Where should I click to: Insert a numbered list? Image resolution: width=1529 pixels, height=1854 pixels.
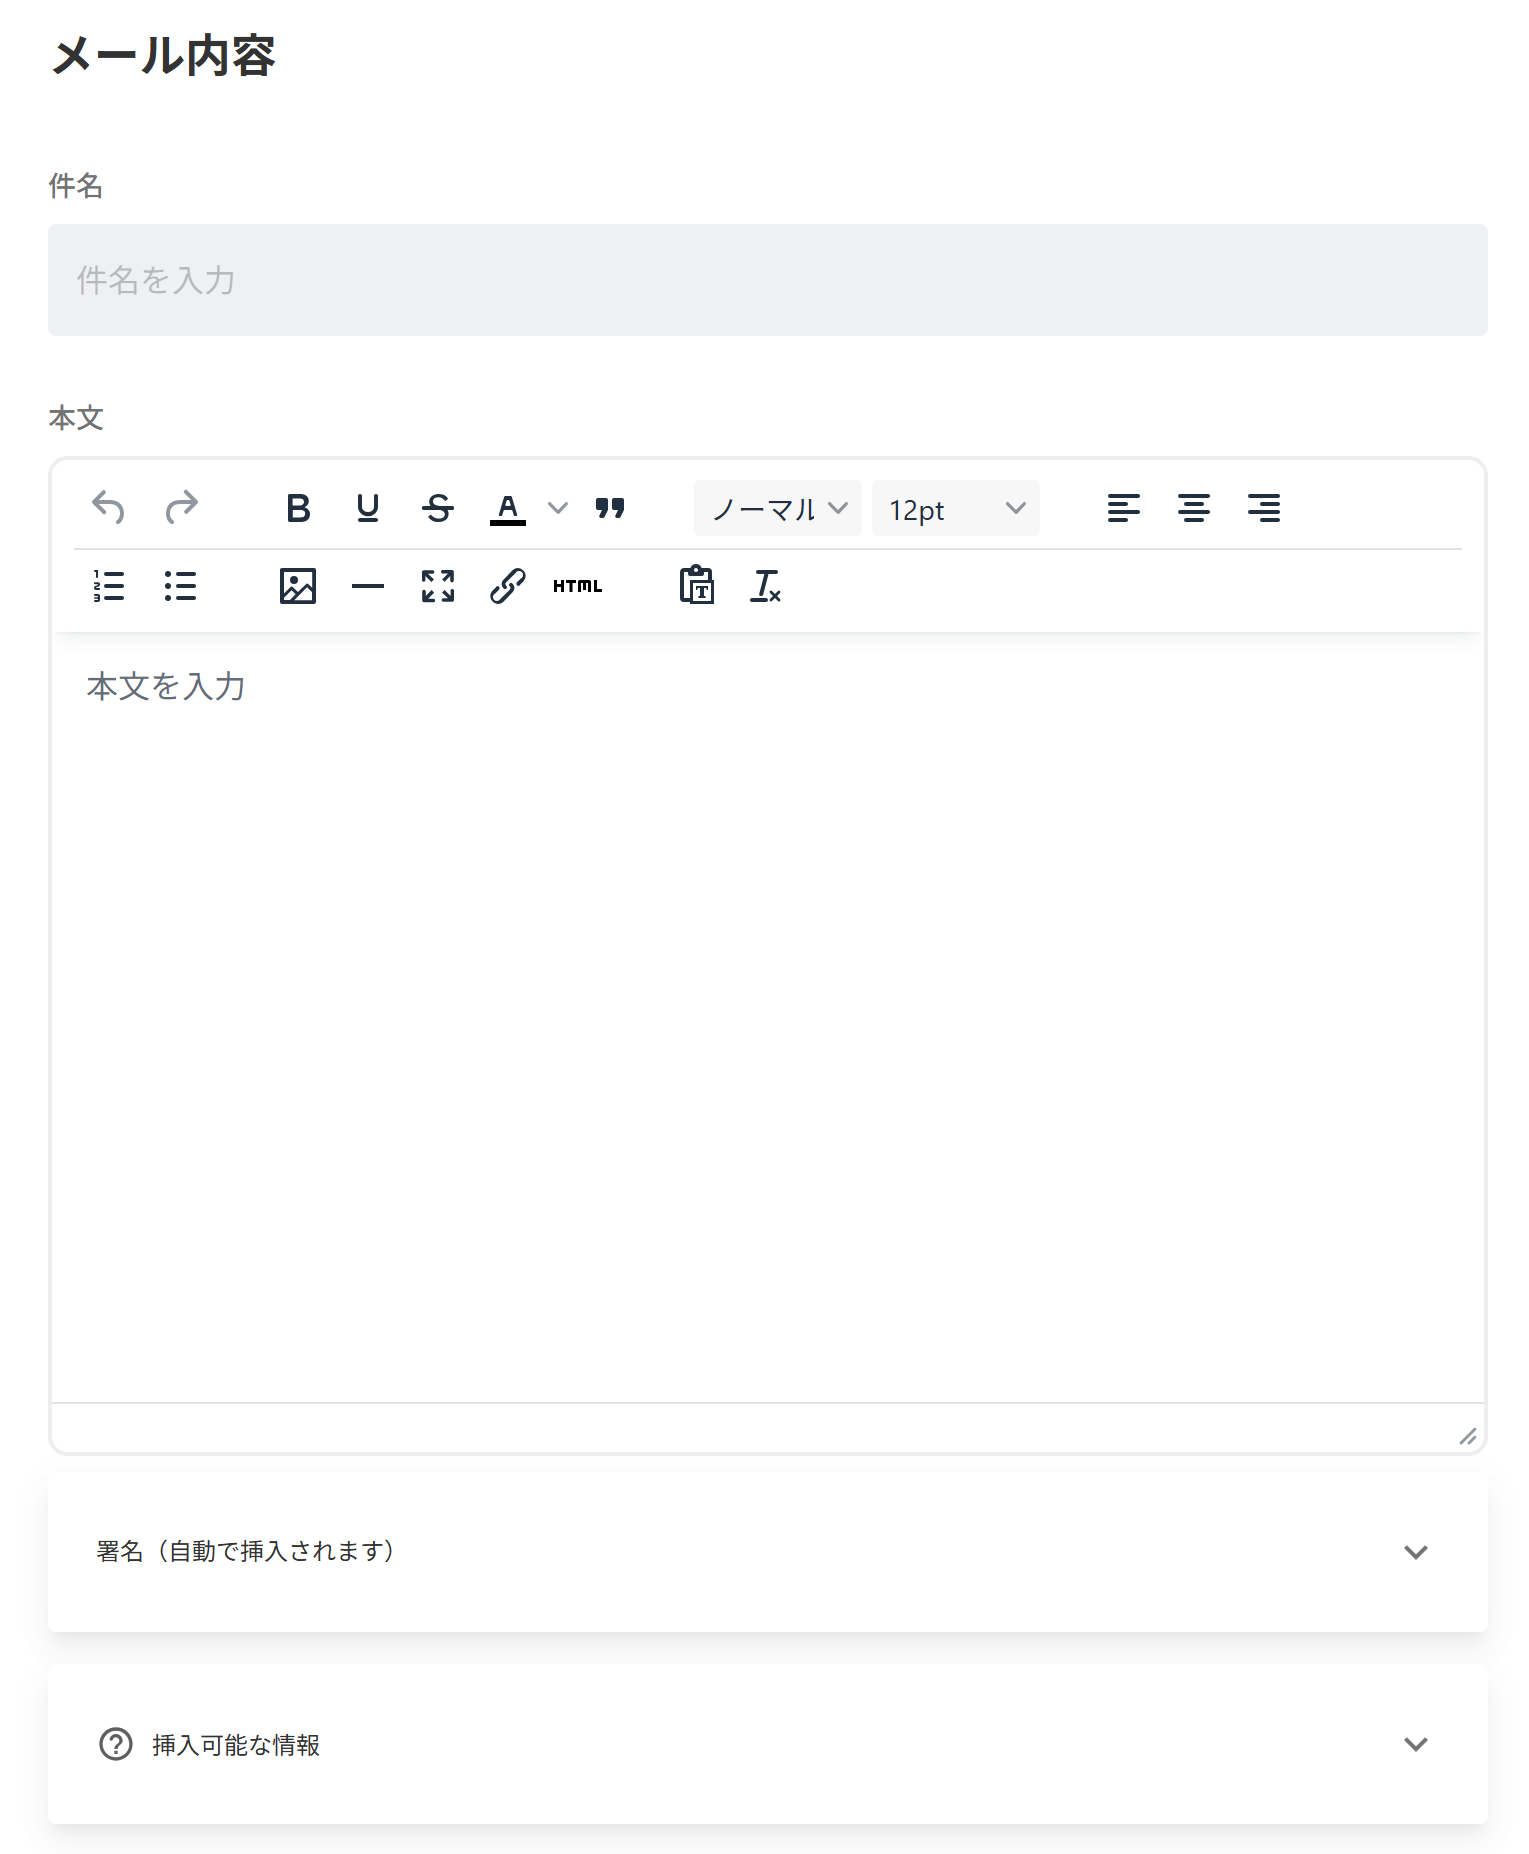pos(108,586)
